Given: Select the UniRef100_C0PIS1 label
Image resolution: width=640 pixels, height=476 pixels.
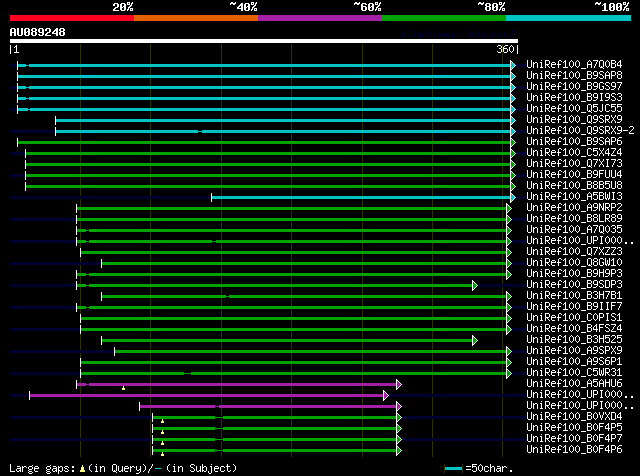Looking at the screenshot, I should click(x=574, y=318).
